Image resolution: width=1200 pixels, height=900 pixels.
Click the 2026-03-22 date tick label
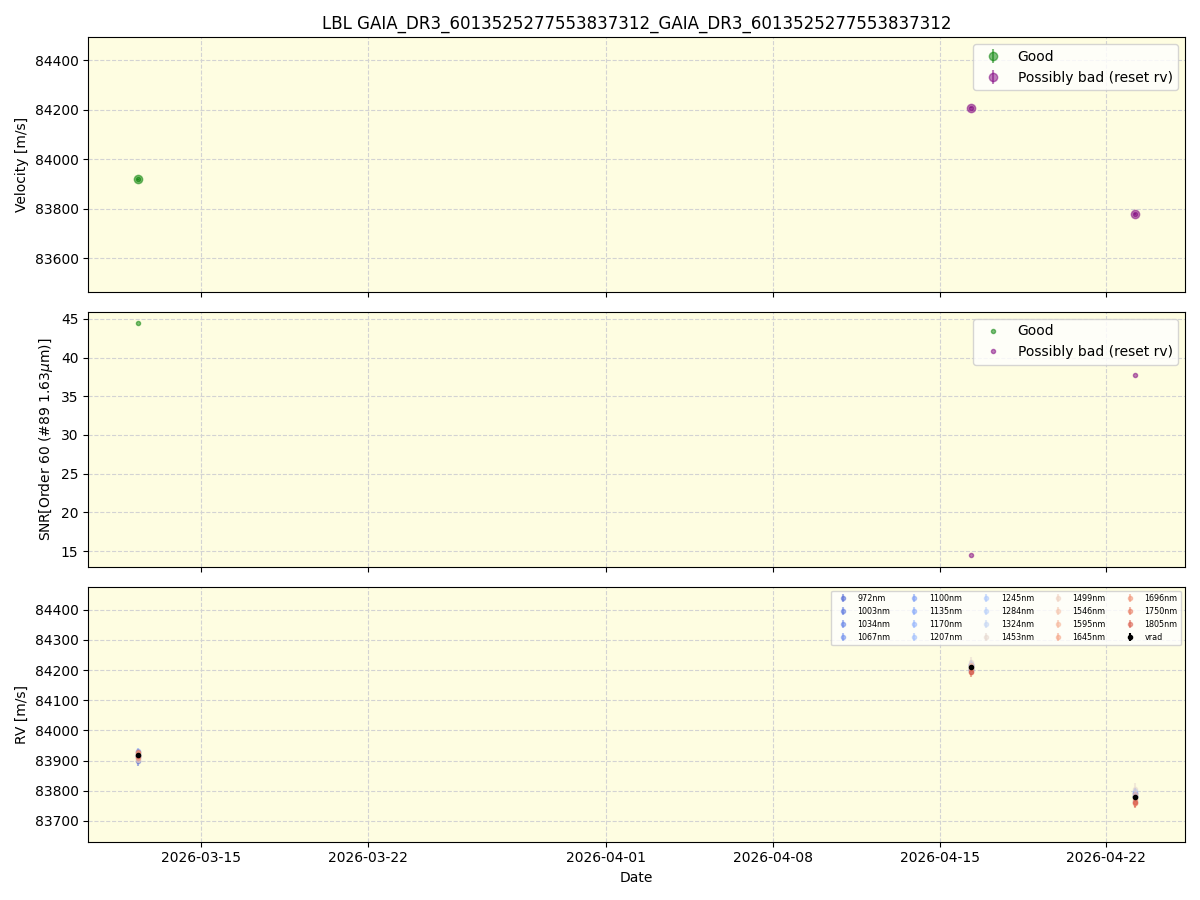(368, 857)
